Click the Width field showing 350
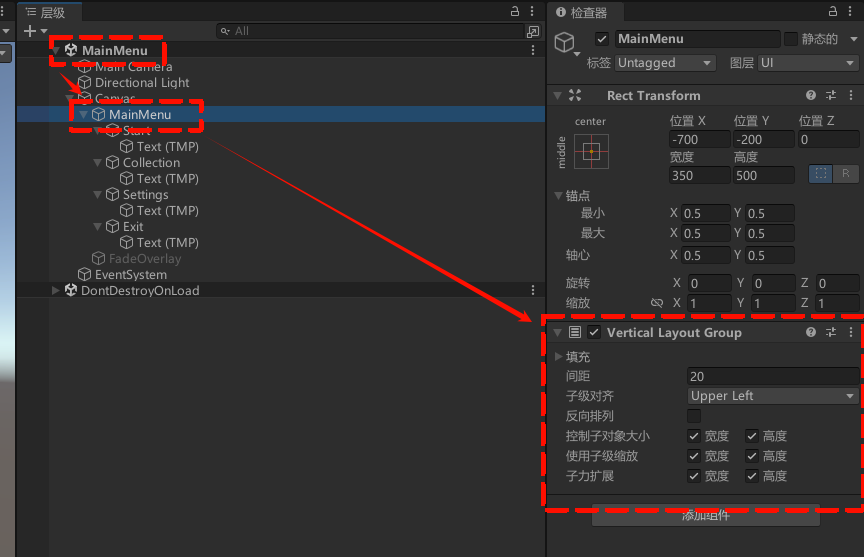 click(699, 175)
